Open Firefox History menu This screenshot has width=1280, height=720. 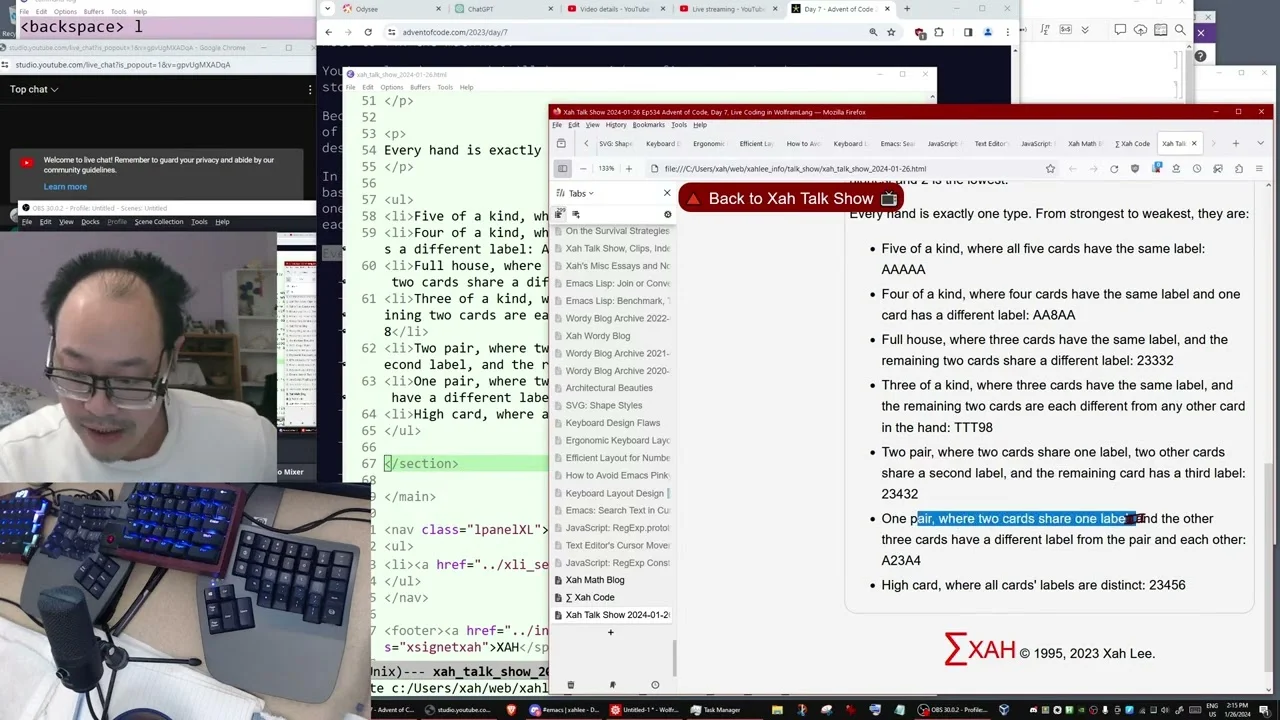(x=616, y=125)
